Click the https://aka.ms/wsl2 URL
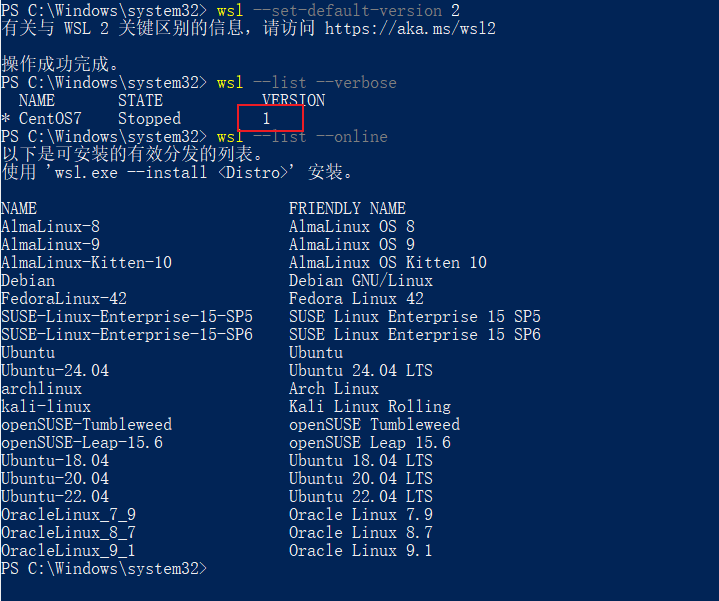Screen dimensions: 719x601 [x=410, y=28]
